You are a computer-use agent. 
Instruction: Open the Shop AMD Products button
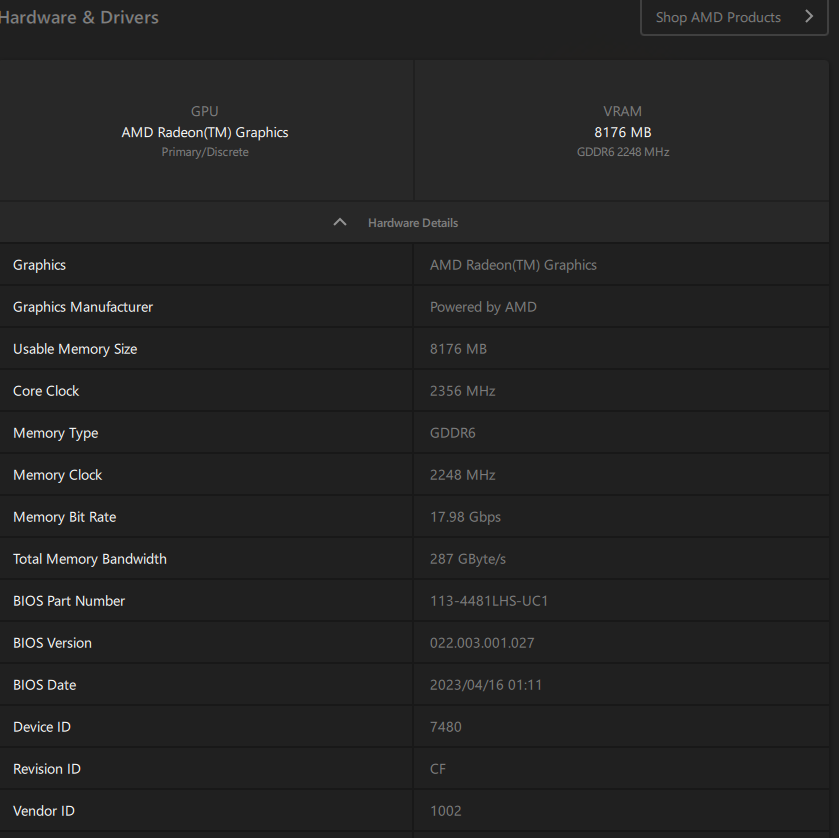click(734, 17)
